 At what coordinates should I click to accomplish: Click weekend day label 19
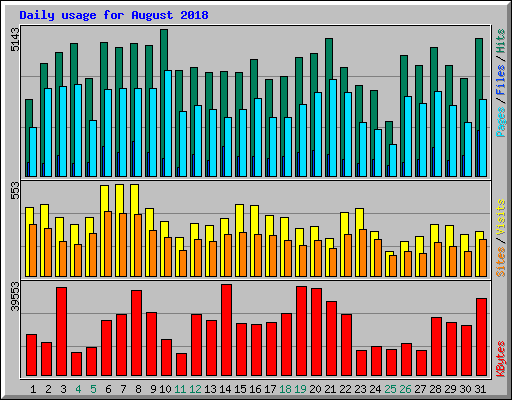300,389
